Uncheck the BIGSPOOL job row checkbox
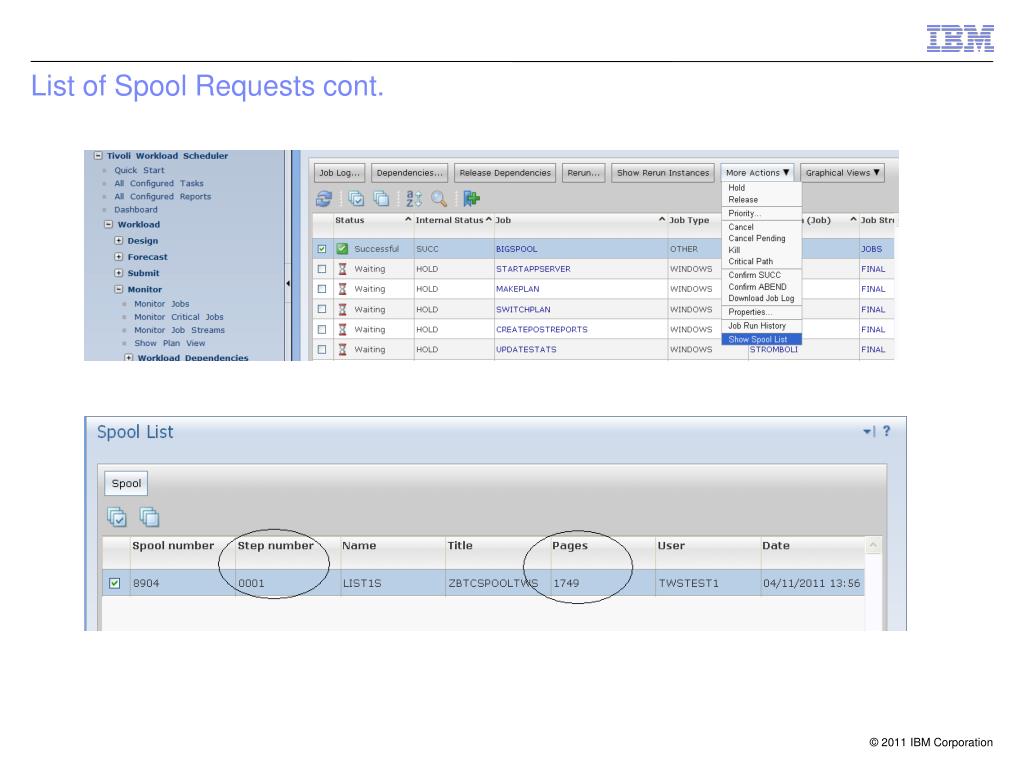This screenshot has width=1024, height=768. (322, 249)
